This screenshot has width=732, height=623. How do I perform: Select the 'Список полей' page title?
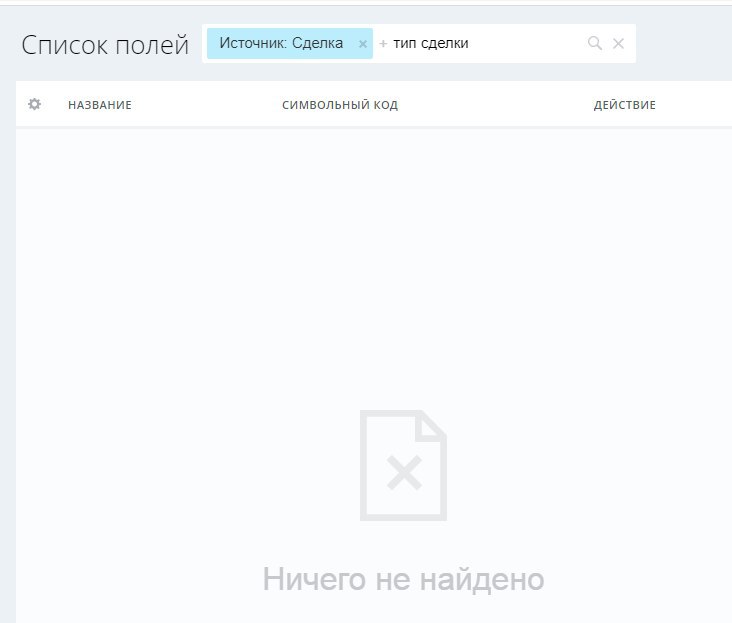[x=105, y=45]
